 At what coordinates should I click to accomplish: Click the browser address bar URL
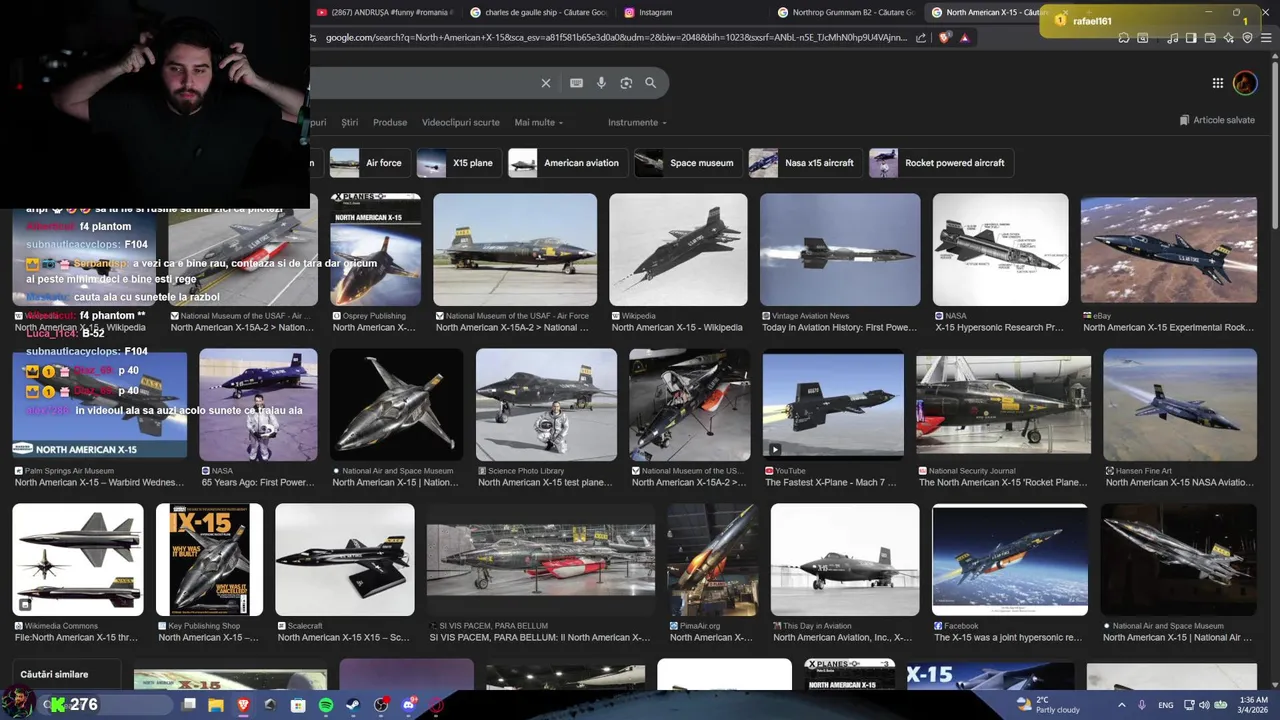(616, 38)
